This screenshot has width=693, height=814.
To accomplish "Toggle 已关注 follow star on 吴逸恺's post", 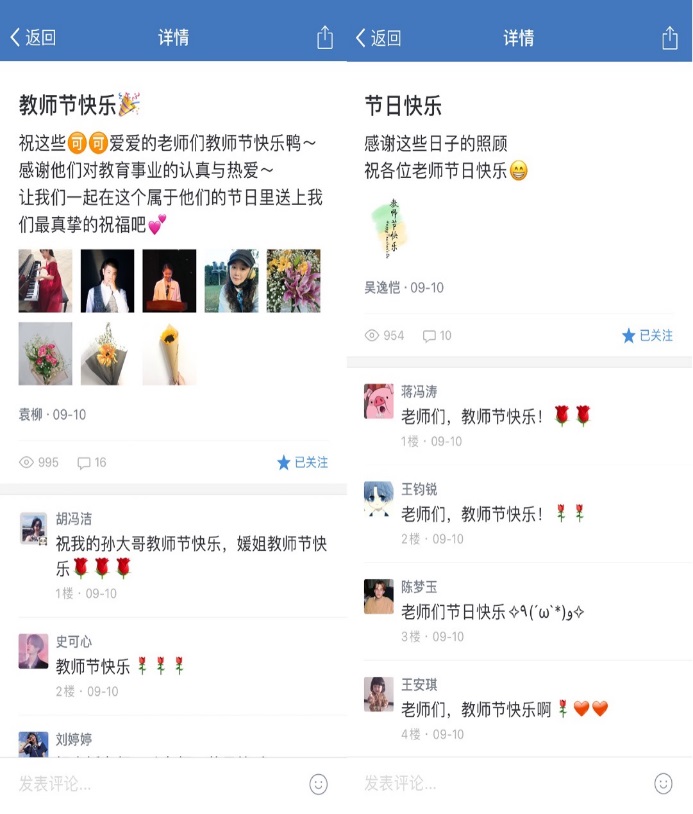I will point(647,335).
